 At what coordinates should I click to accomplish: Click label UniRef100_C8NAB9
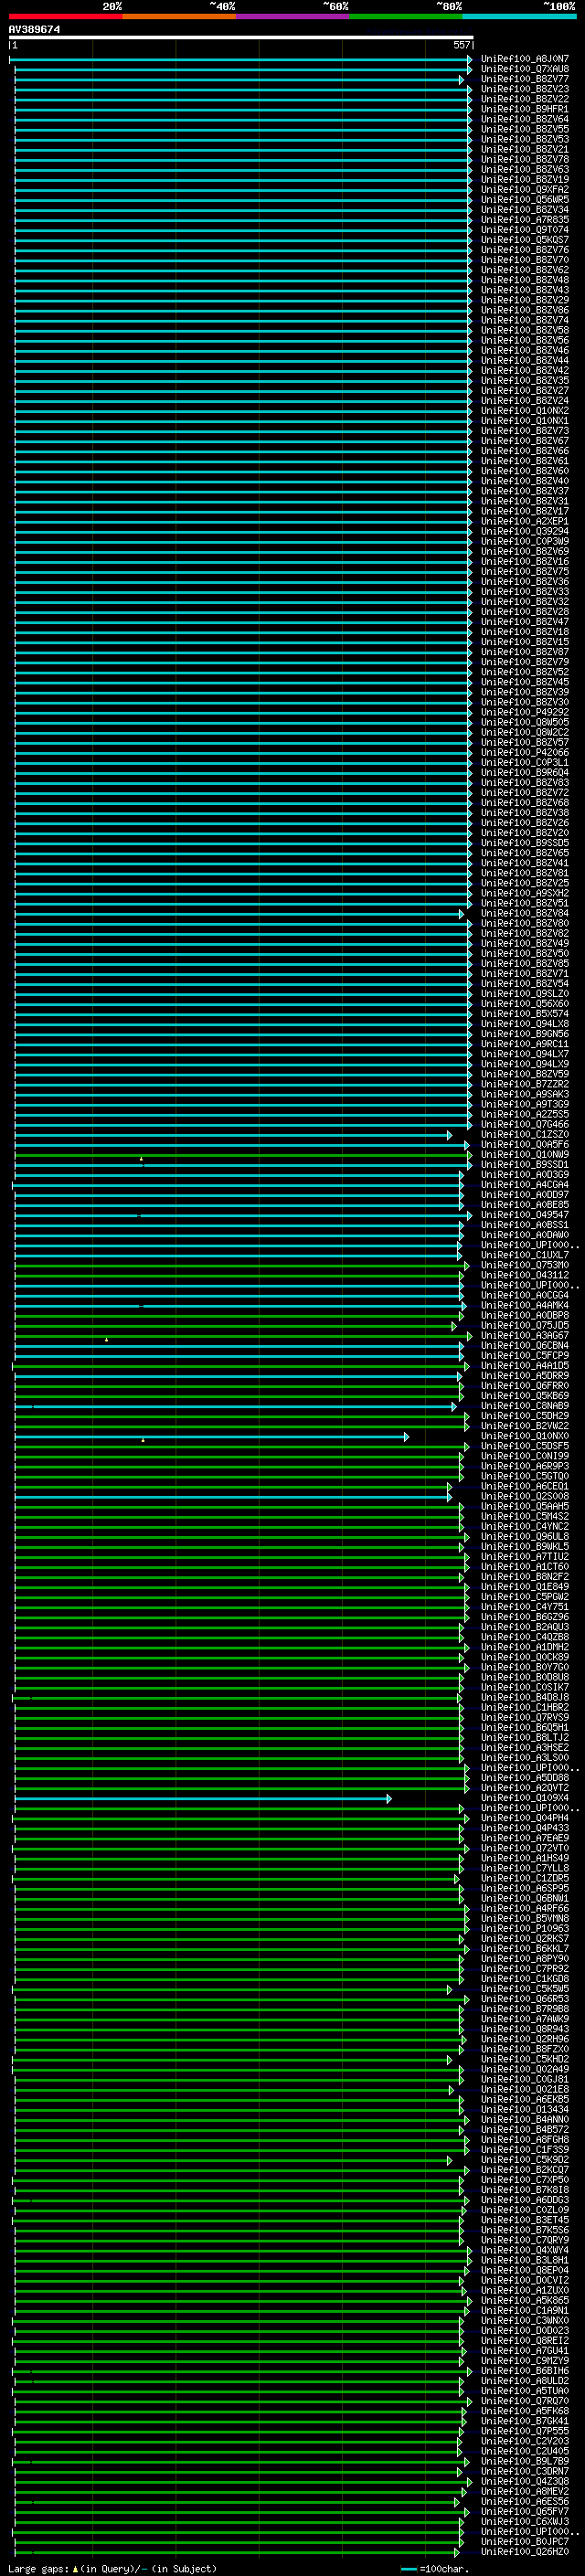click(524, 1406)
